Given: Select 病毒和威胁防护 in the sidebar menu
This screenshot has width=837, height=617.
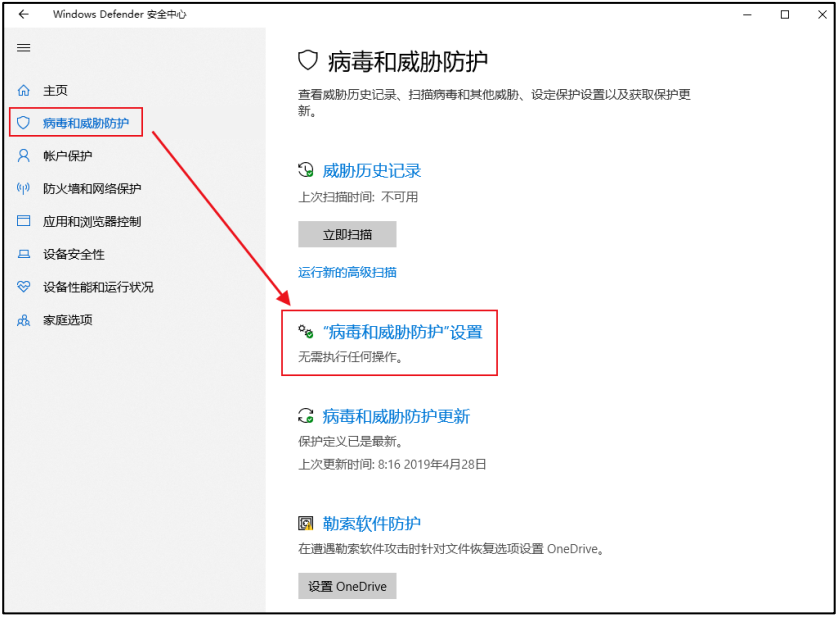Looking at the screenshot, I should point(85,122).
